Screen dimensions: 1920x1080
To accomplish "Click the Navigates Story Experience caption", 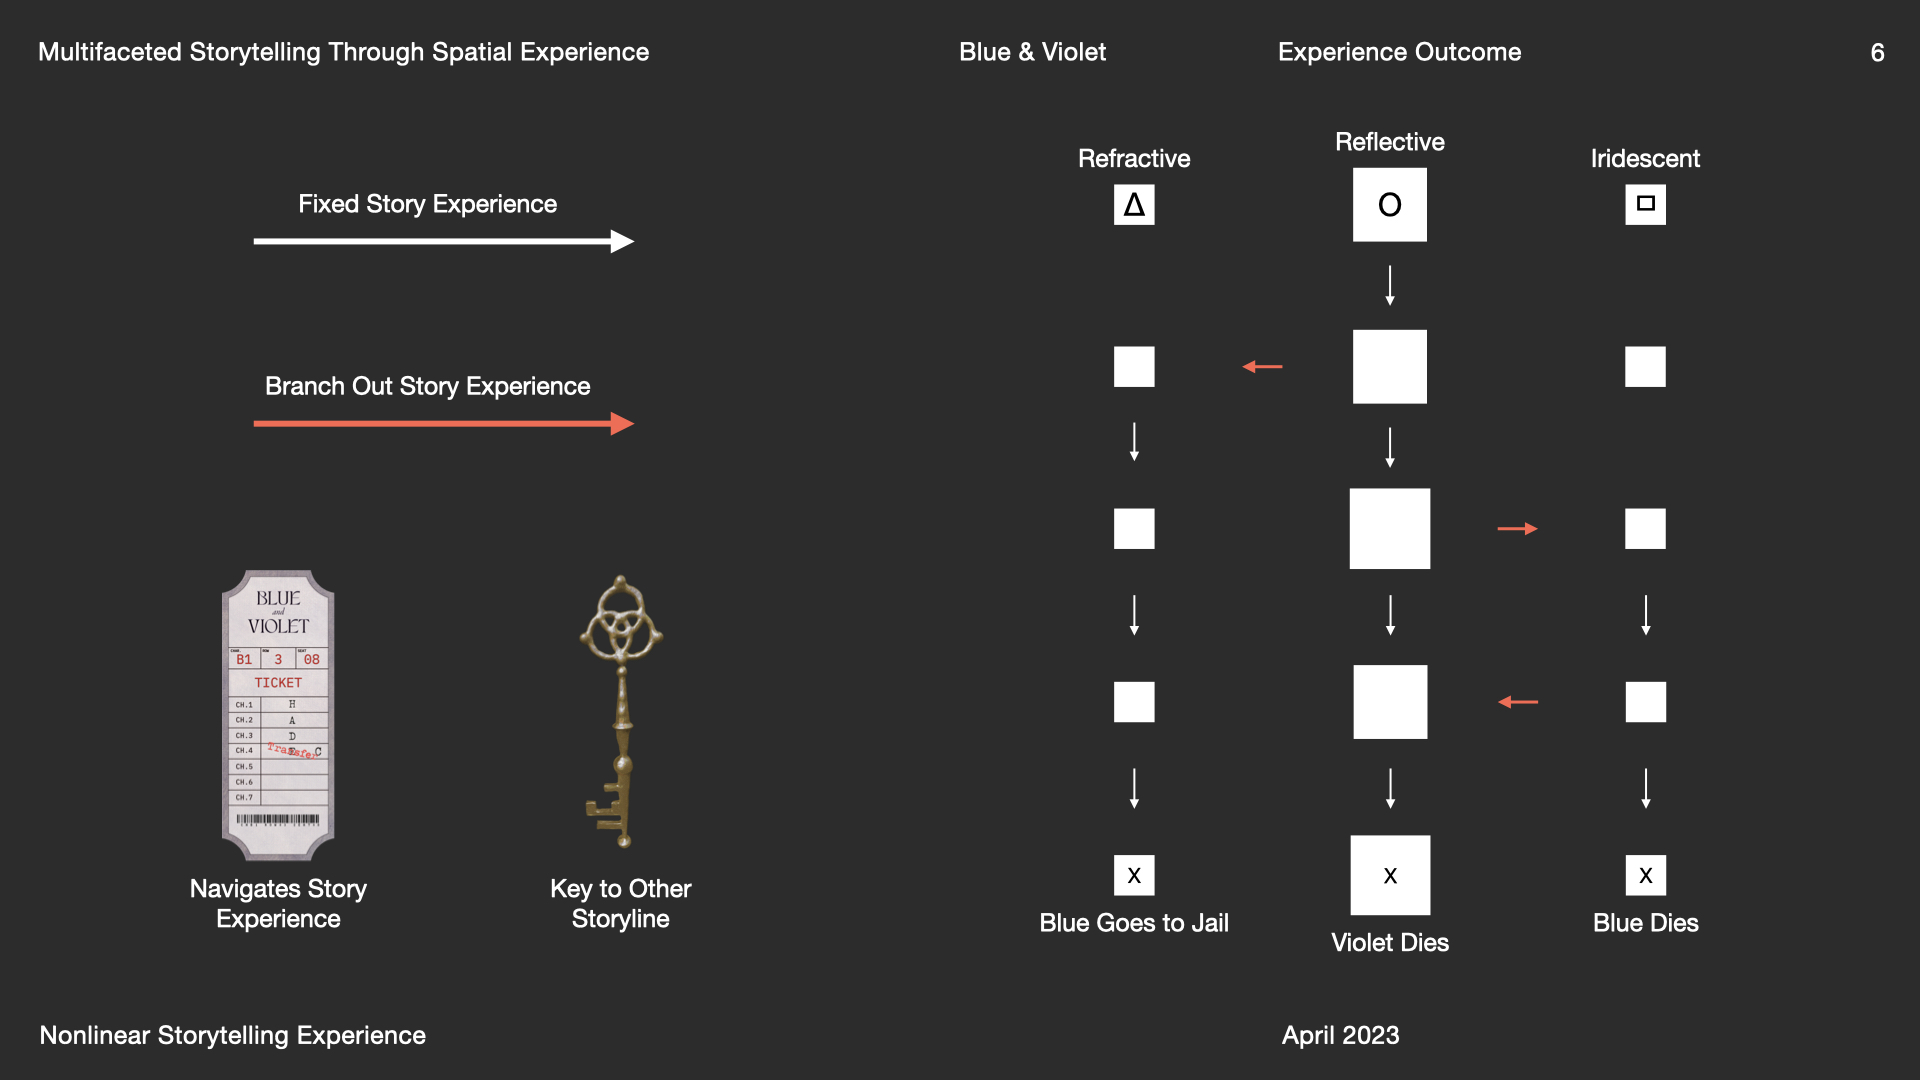I will tap(278, 903).
